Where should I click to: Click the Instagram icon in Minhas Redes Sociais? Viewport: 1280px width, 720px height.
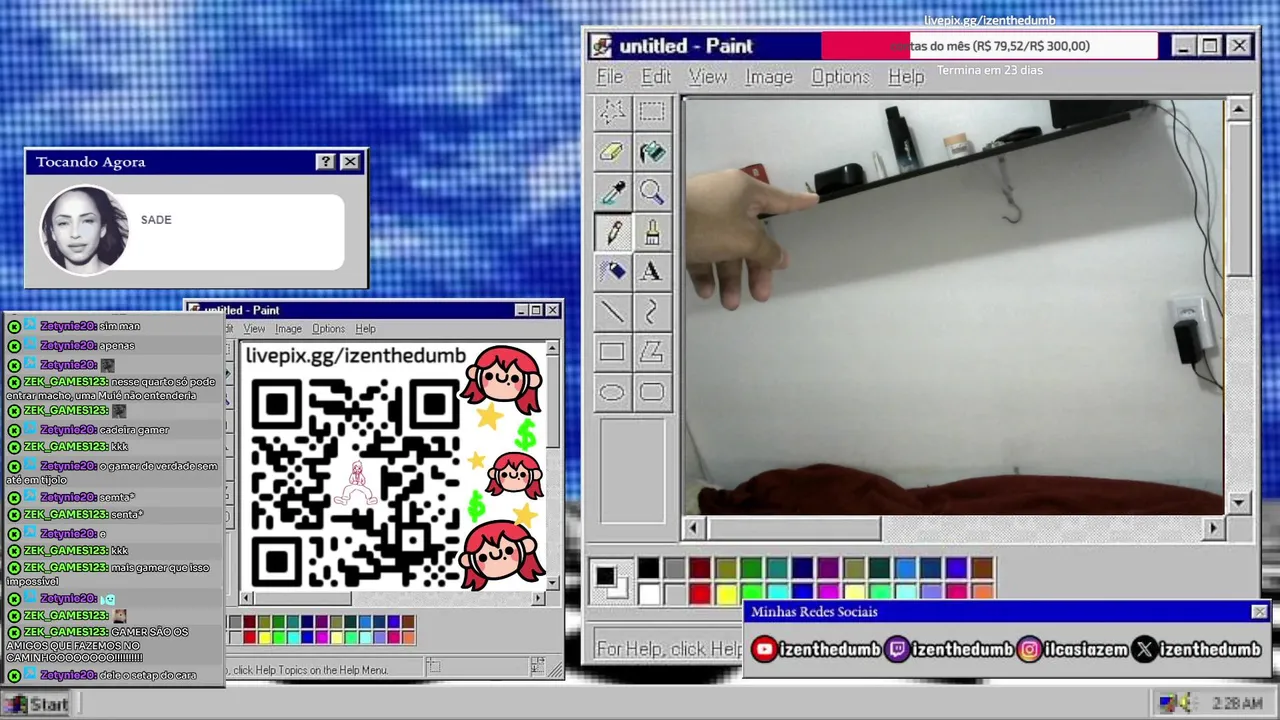click(1029, 649)
